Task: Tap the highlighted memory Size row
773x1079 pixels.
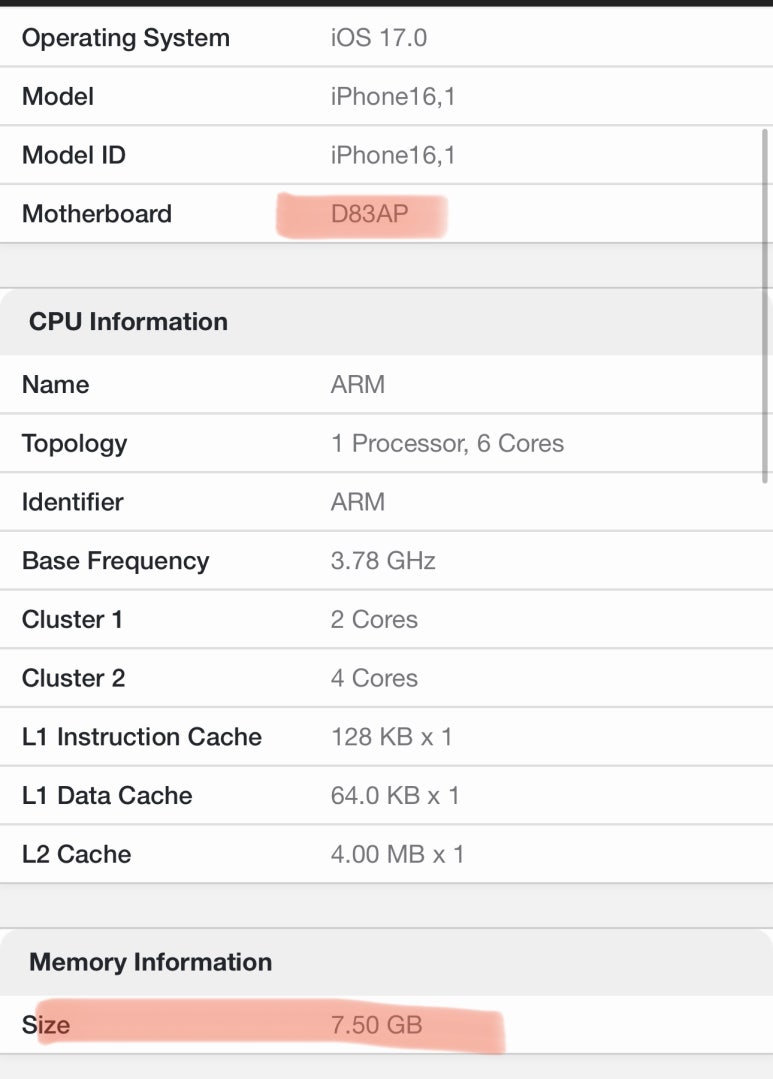Action: (386, 1025)
